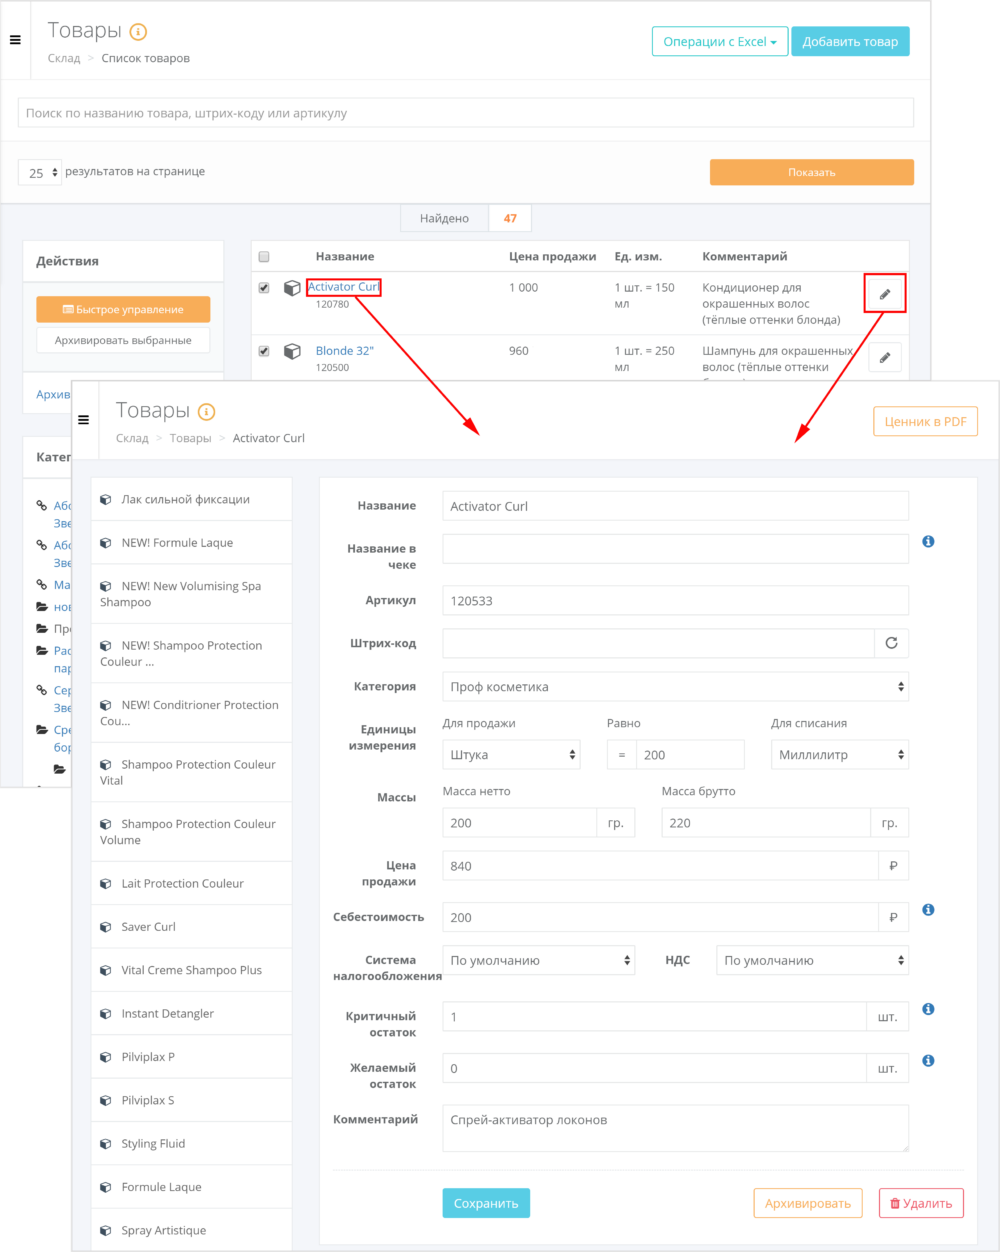This screenshot has height=1252, width=1000.
Task: Click the orange Показать button
Action: 812,172
